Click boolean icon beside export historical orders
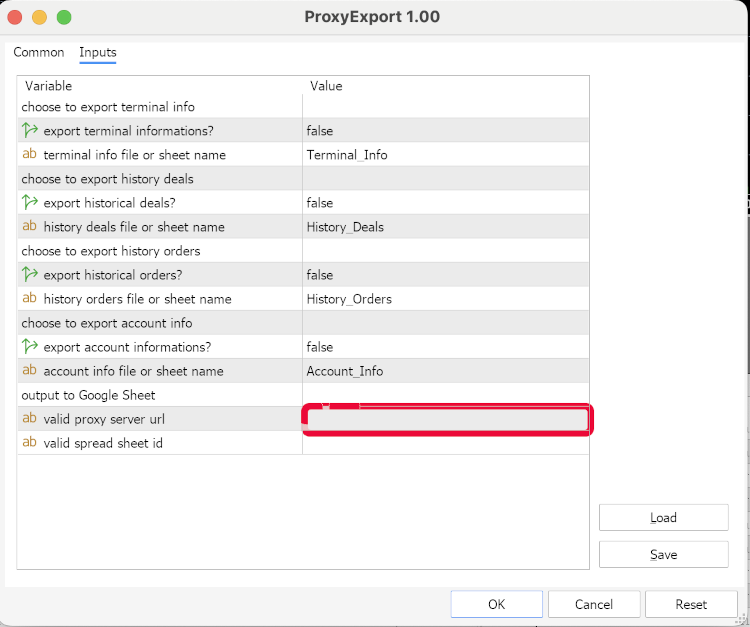This screenshot has width=750, height=627. 30,275
